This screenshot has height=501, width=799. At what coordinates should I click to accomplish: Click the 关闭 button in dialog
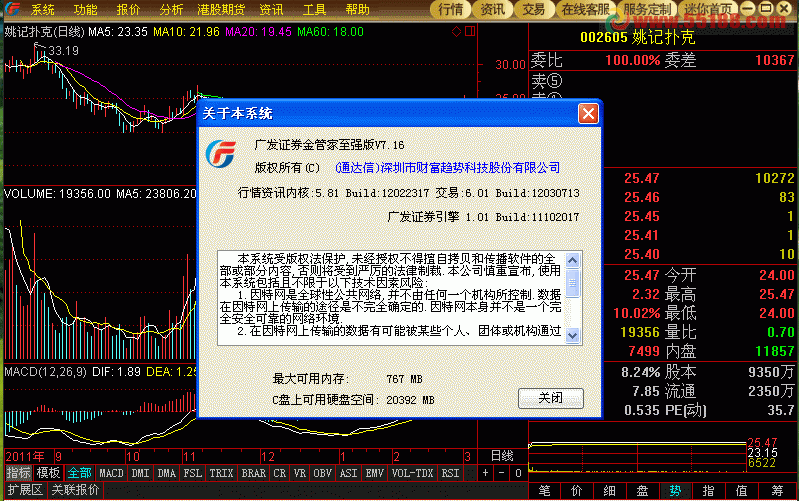point(550,398)
